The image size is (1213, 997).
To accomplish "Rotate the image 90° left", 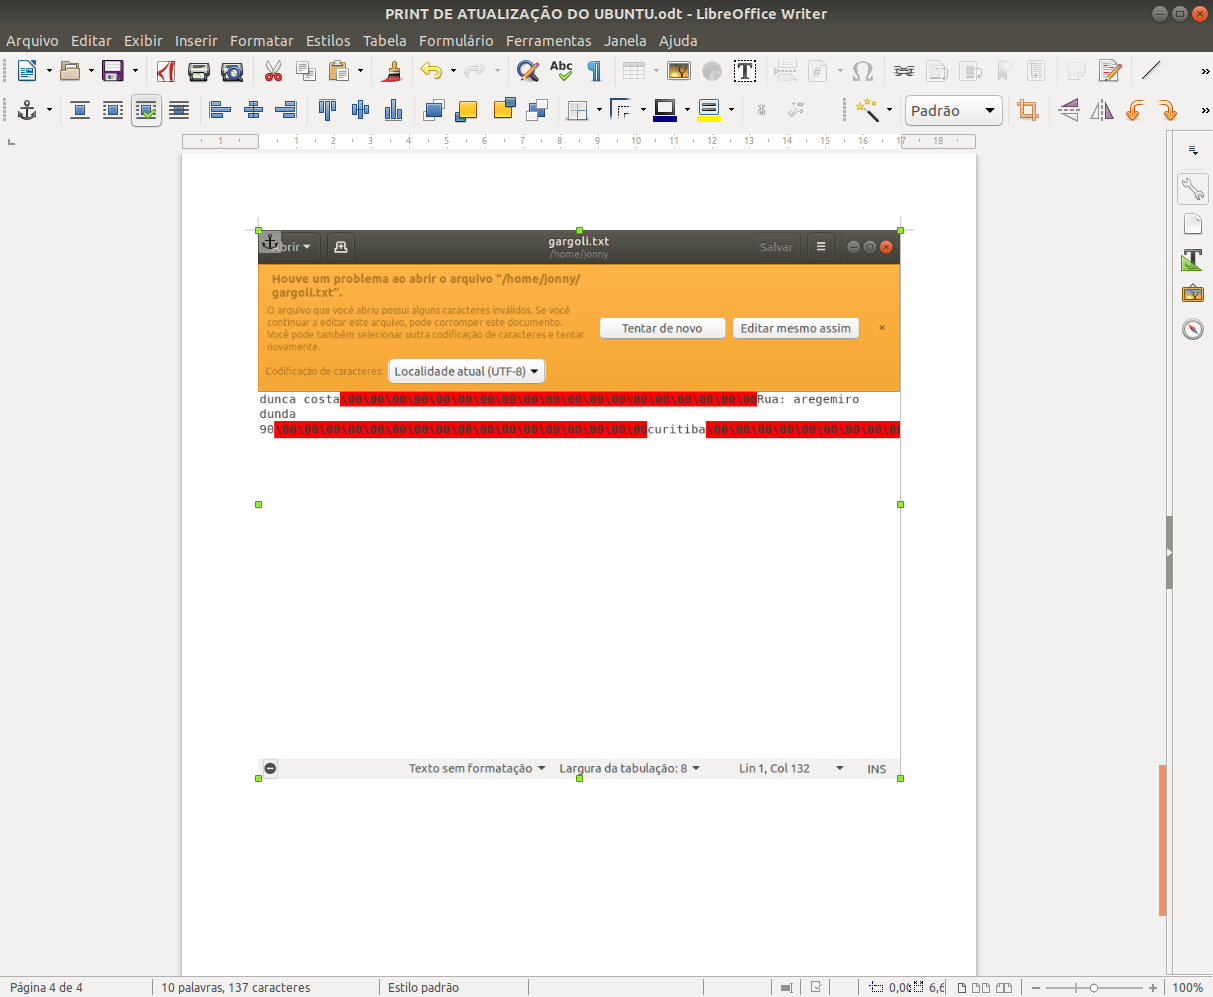I will coord(1135,110).
